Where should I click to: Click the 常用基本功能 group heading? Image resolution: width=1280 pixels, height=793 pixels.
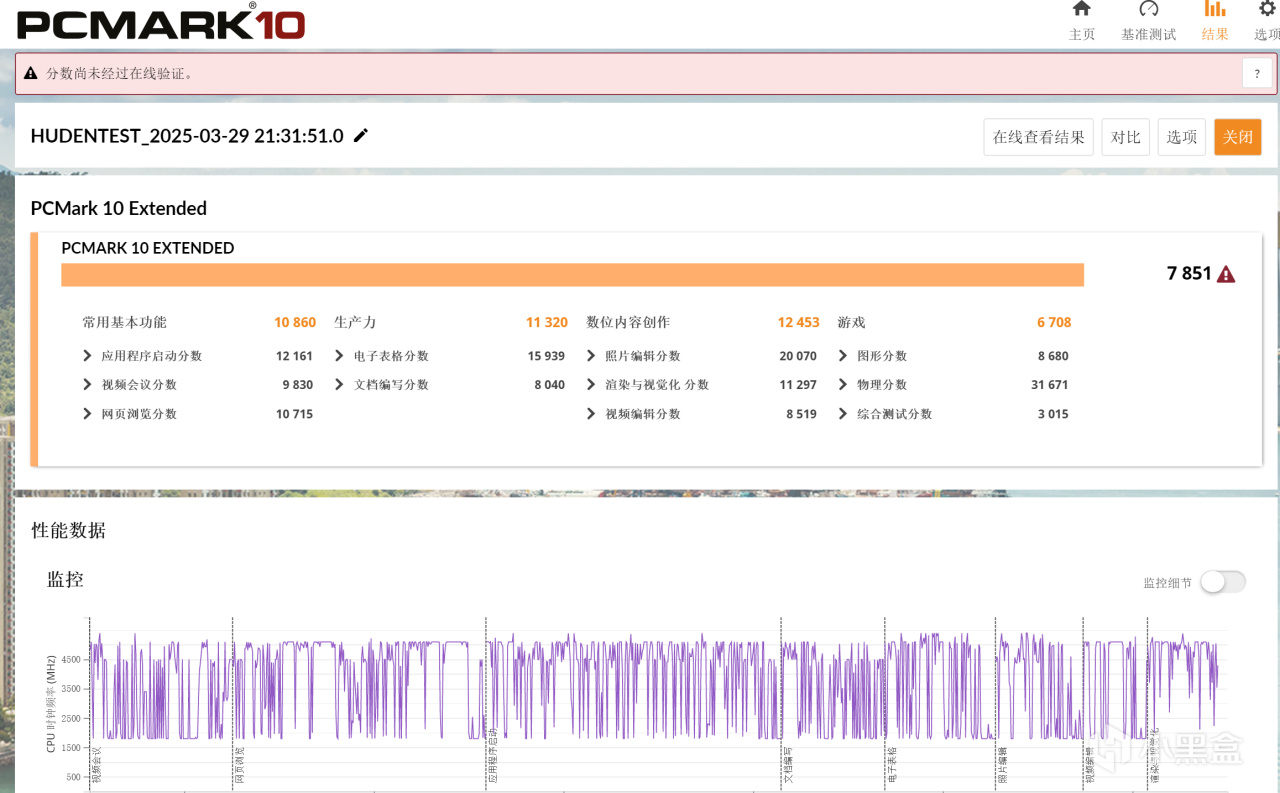[x=124, y=322]
